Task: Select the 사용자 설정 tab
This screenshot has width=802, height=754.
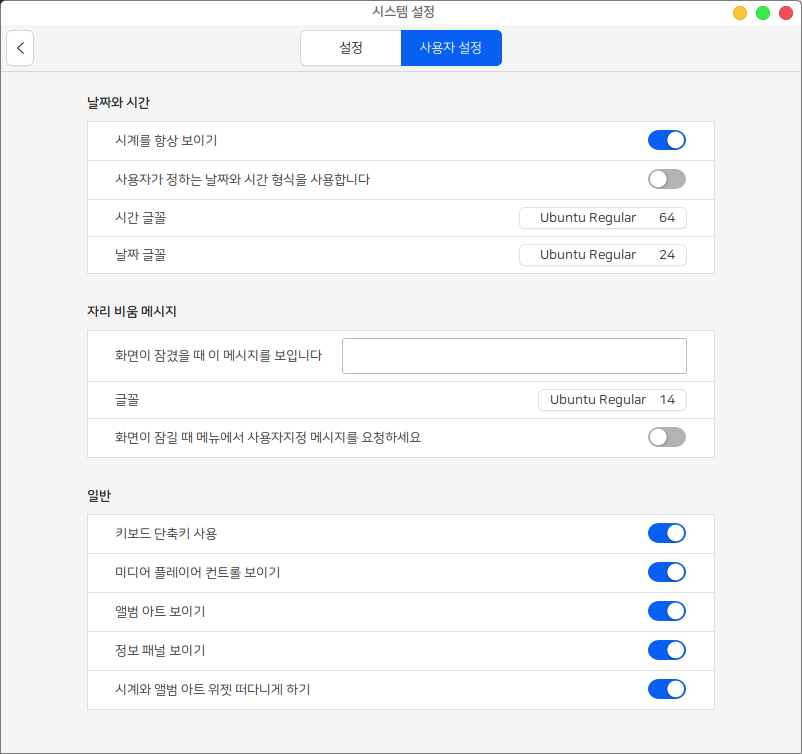Action: tap(451, 48)
